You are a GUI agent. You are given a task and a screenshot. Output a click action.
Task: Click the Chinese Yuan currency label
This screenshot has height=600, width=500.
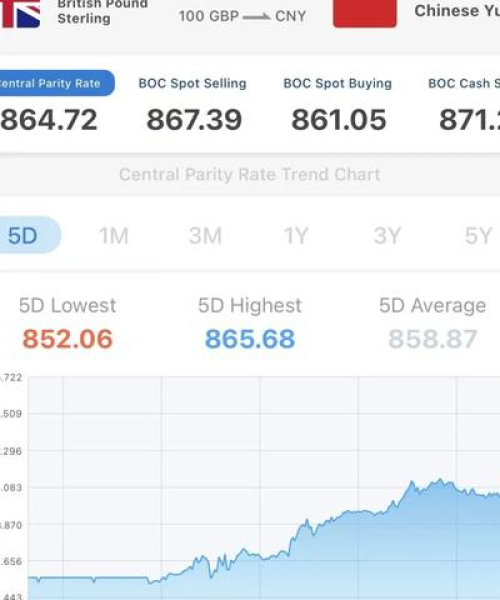coord(457,11)
